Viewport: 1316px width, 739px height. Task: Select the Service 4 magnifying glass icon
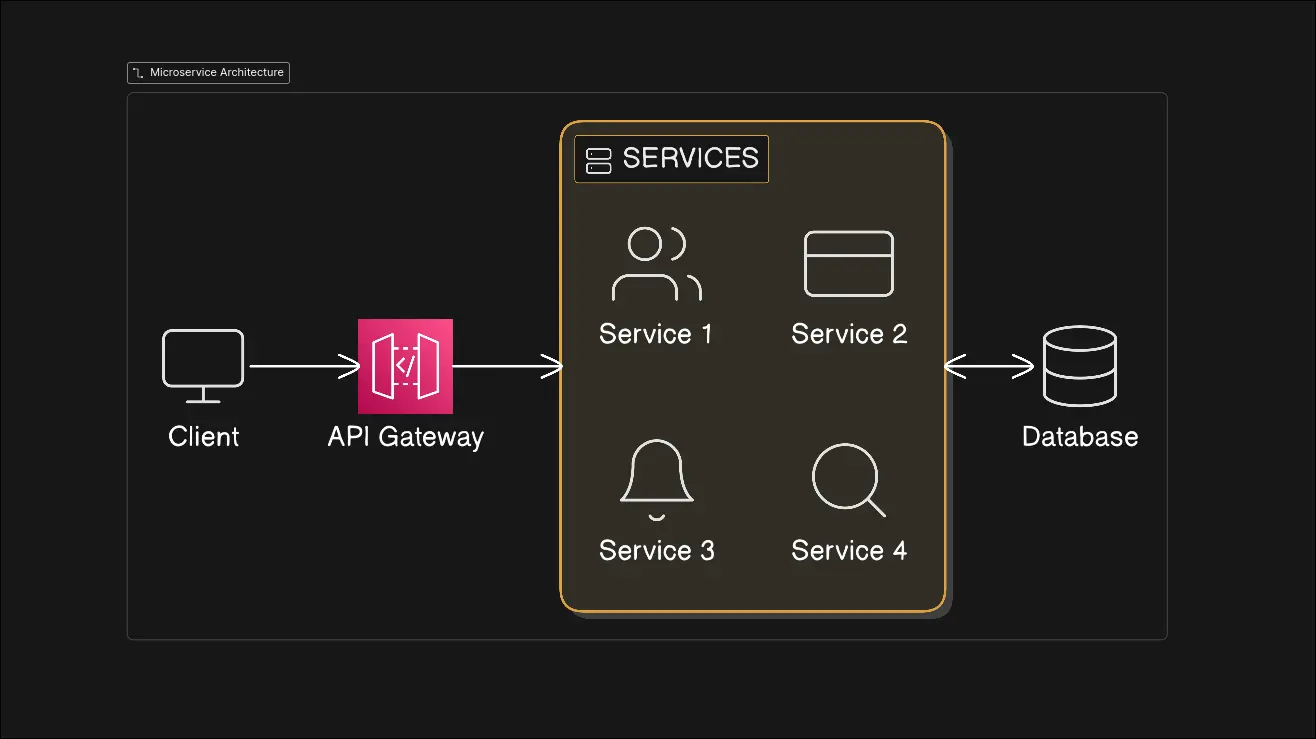click(848, 481)
